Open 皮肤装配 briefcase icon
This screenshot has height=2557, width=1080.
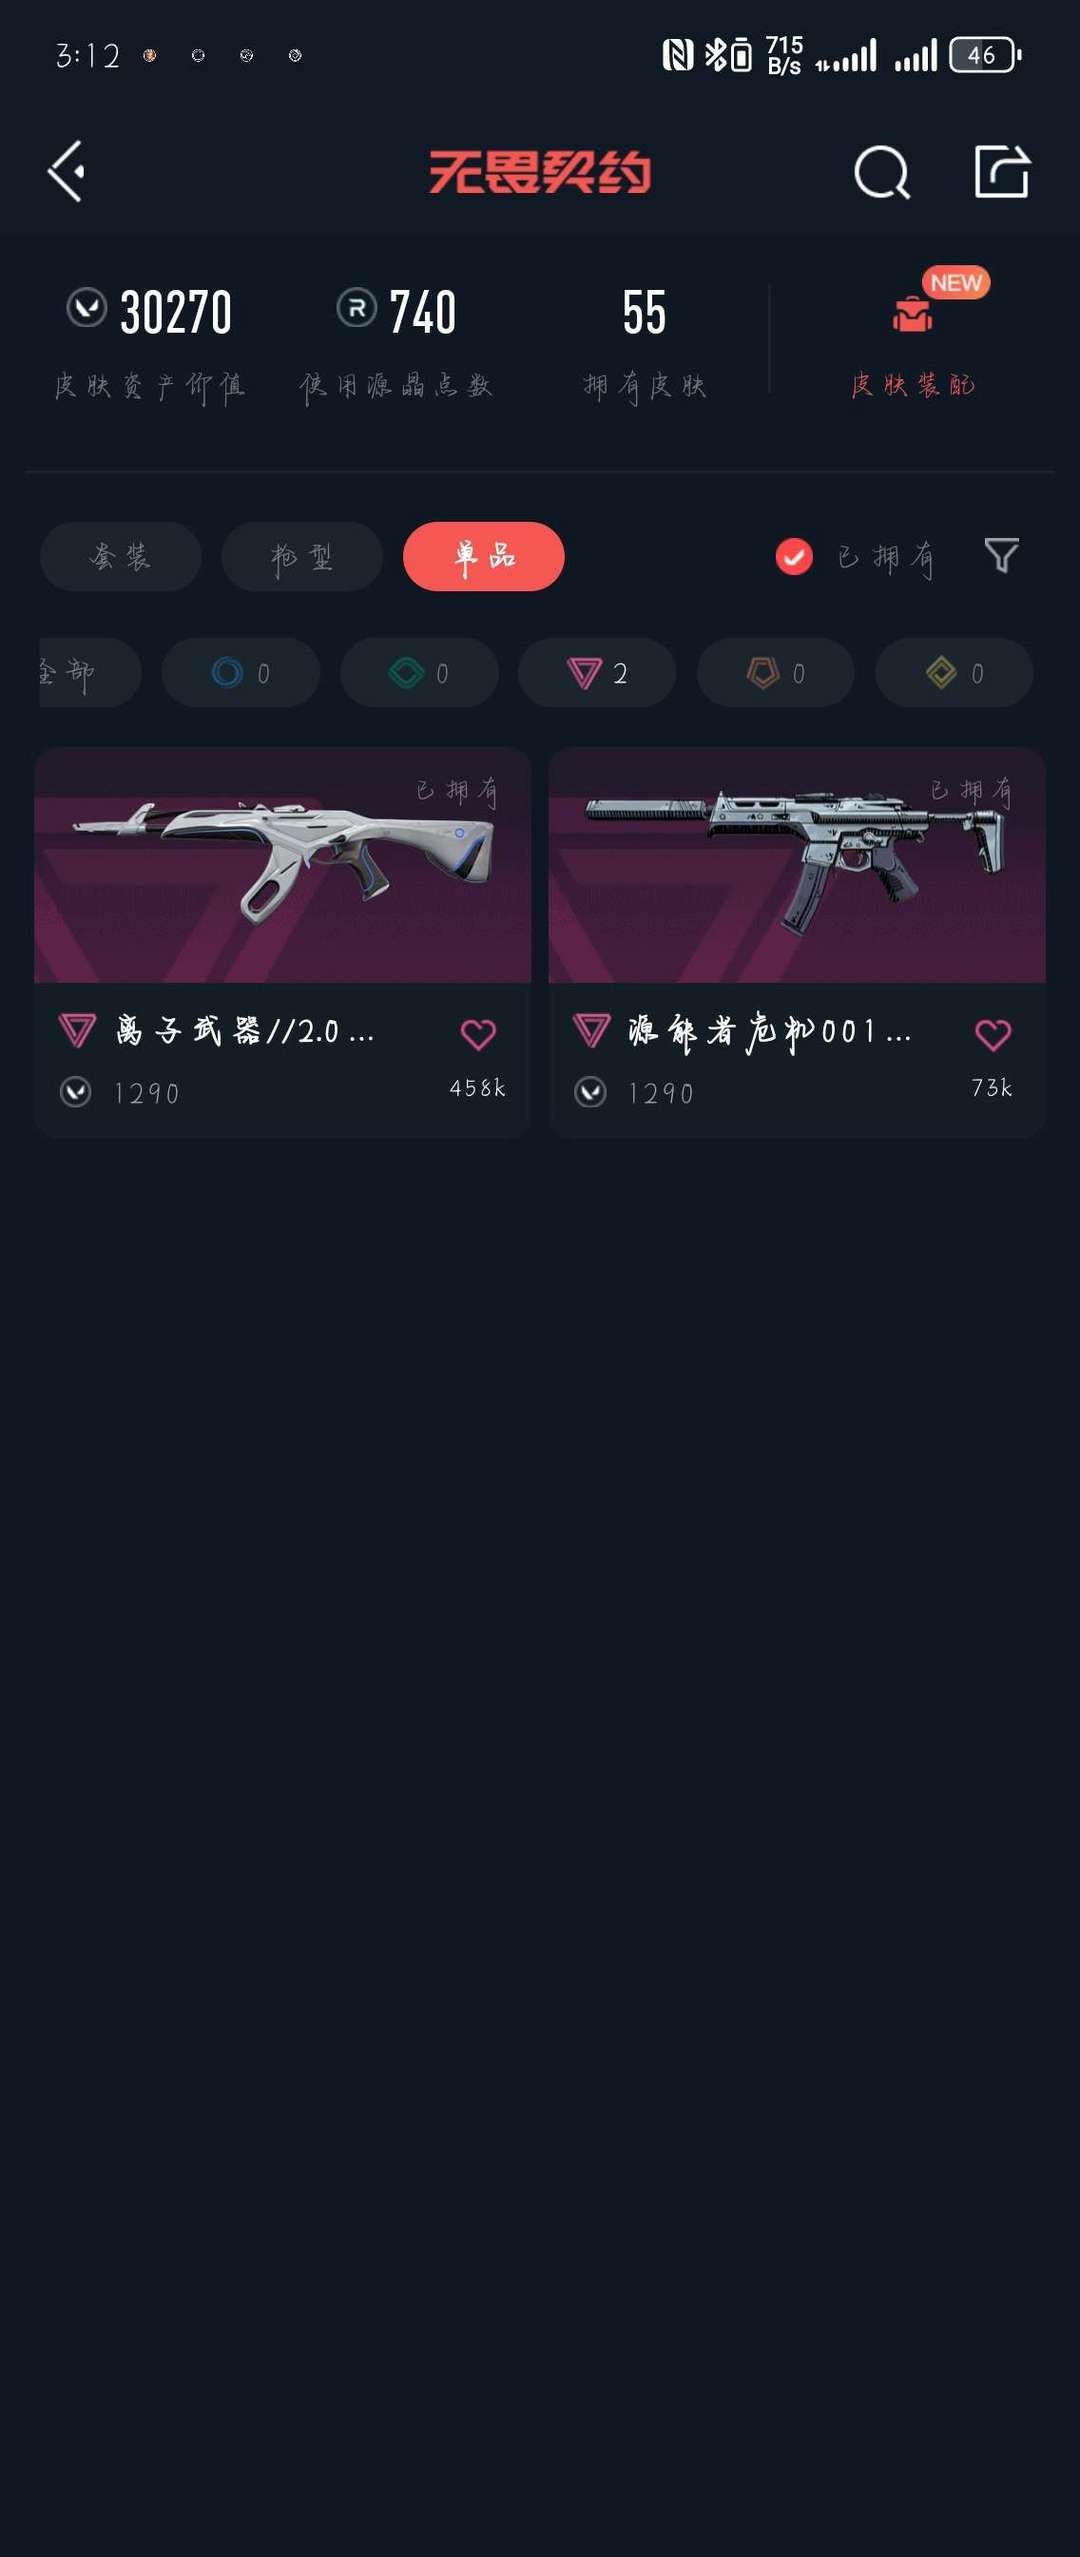click(x=912, y=314)
